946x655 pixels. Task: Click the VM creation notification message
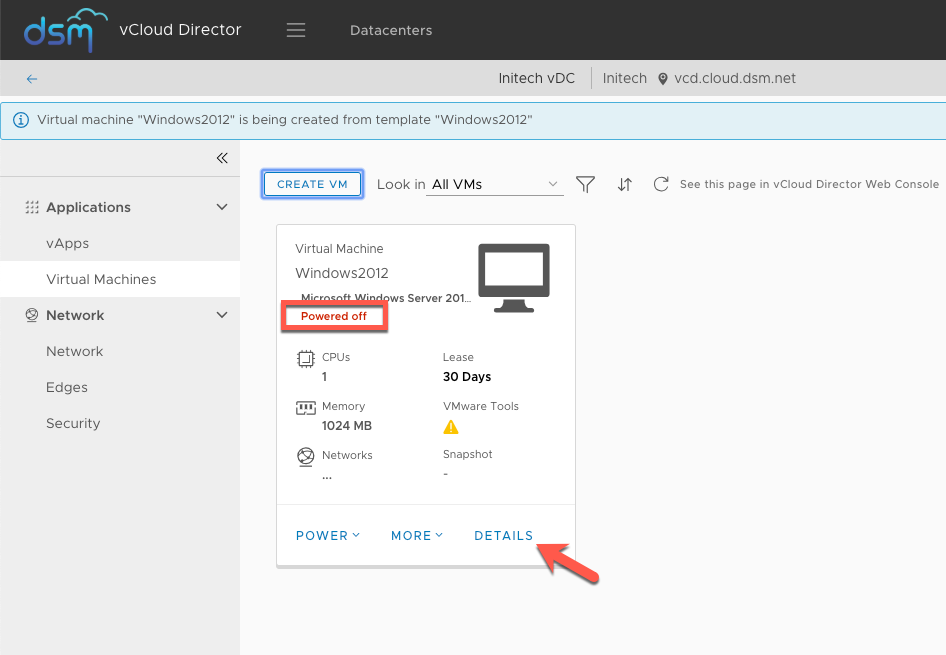pos(285,119)
